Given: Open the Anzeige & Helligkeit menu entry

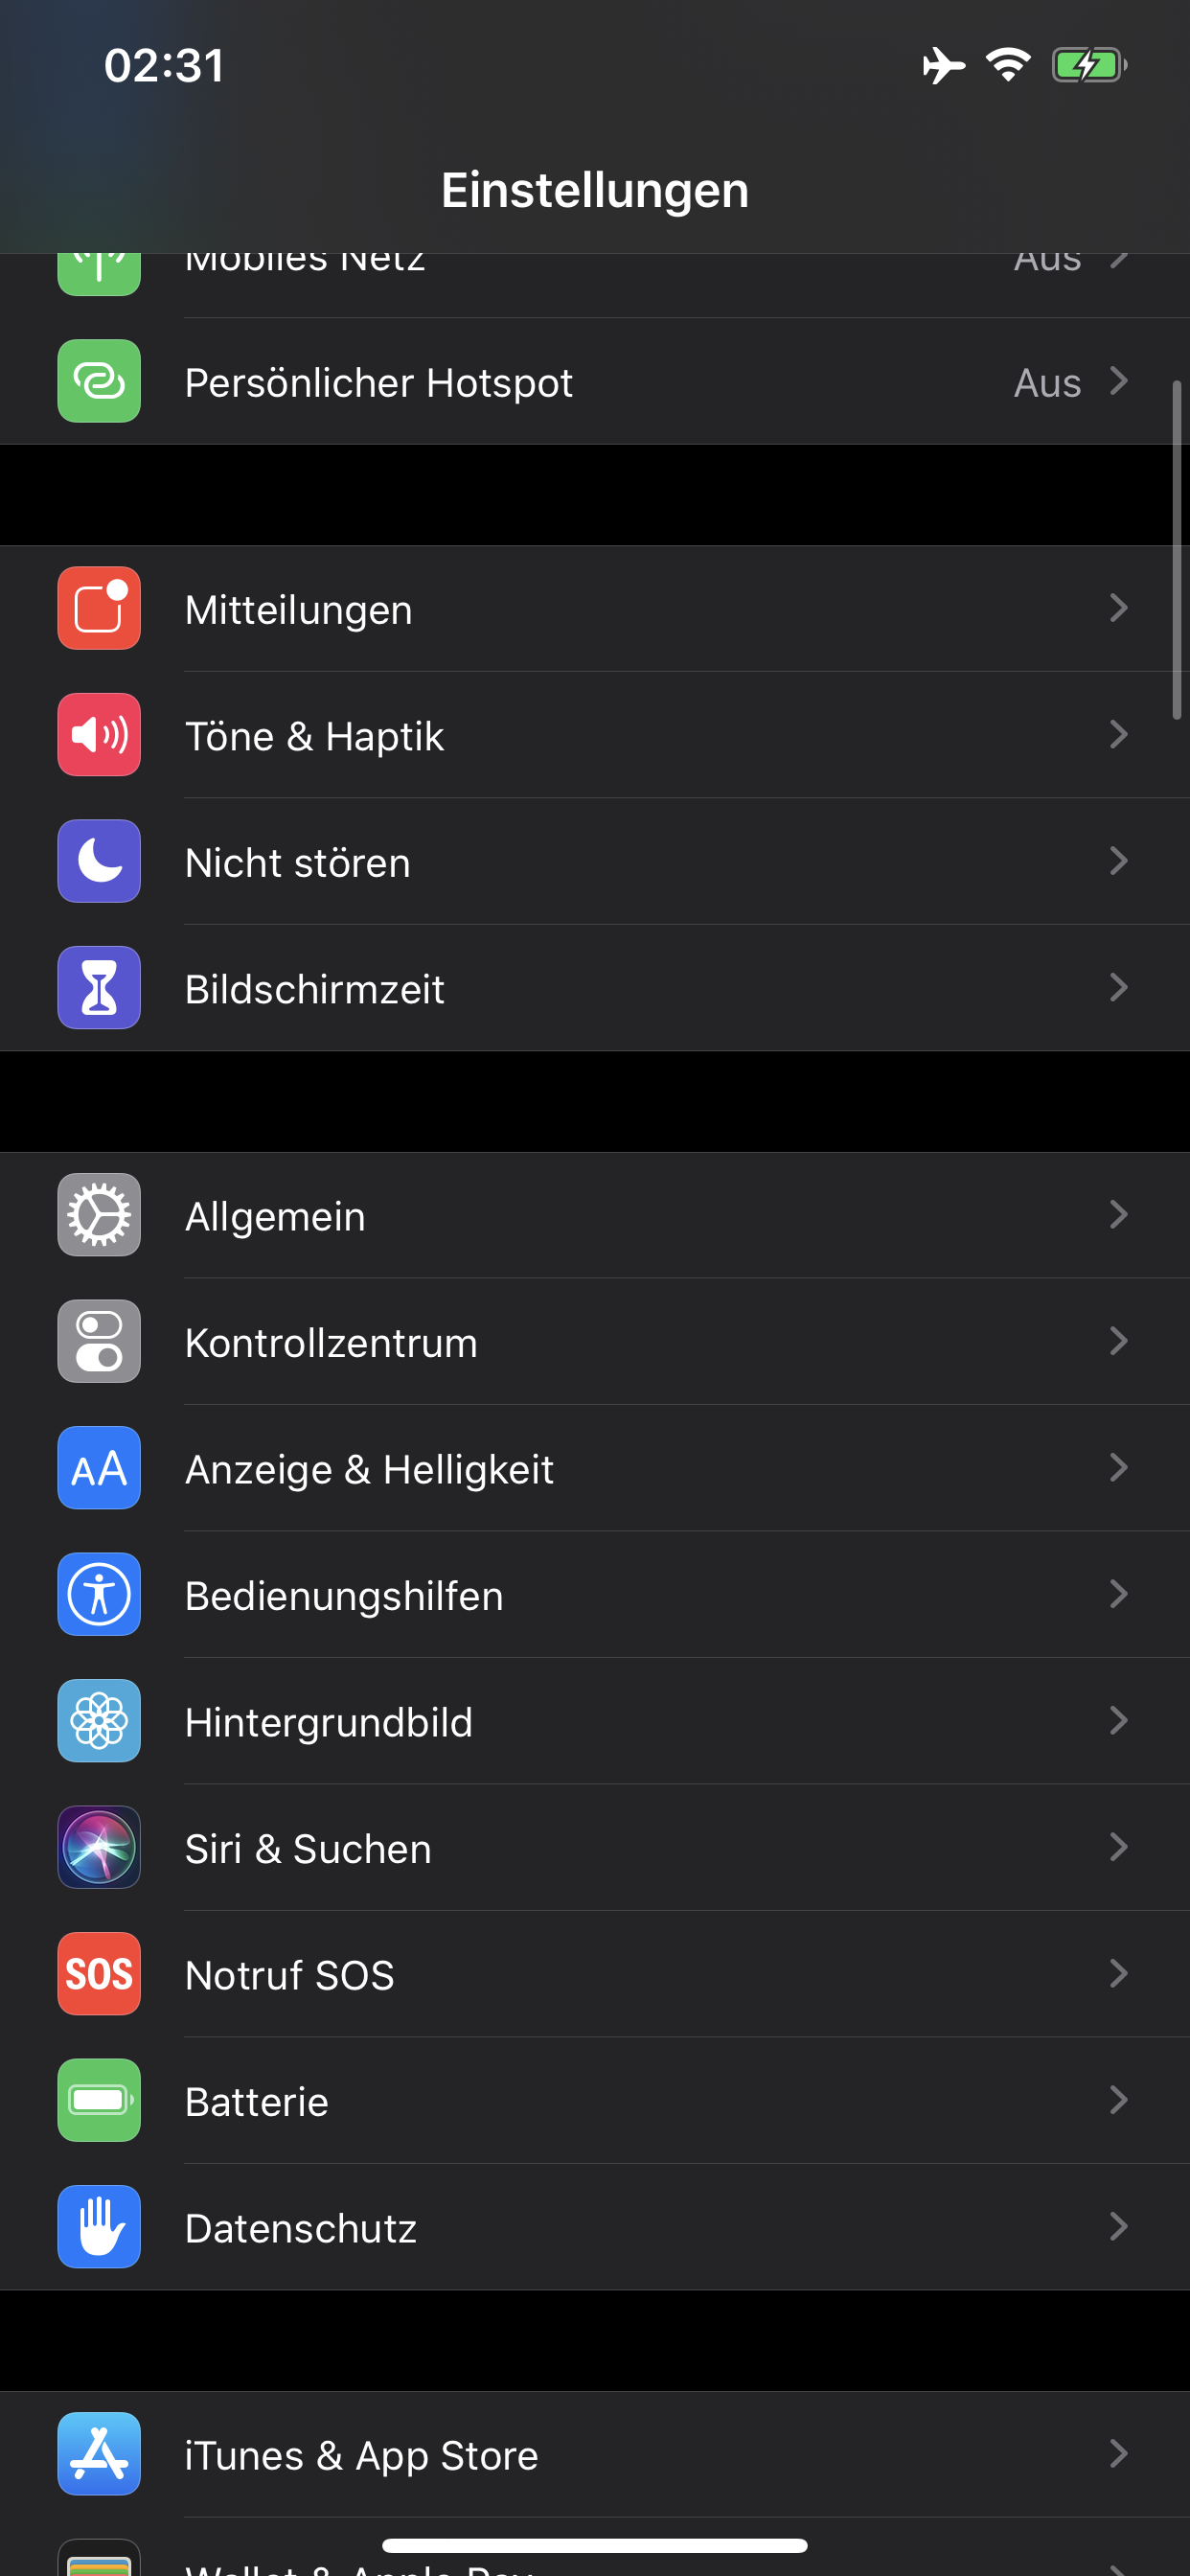Looking at the screenshot, I should pyautogui.click(x=369, y=1469).
